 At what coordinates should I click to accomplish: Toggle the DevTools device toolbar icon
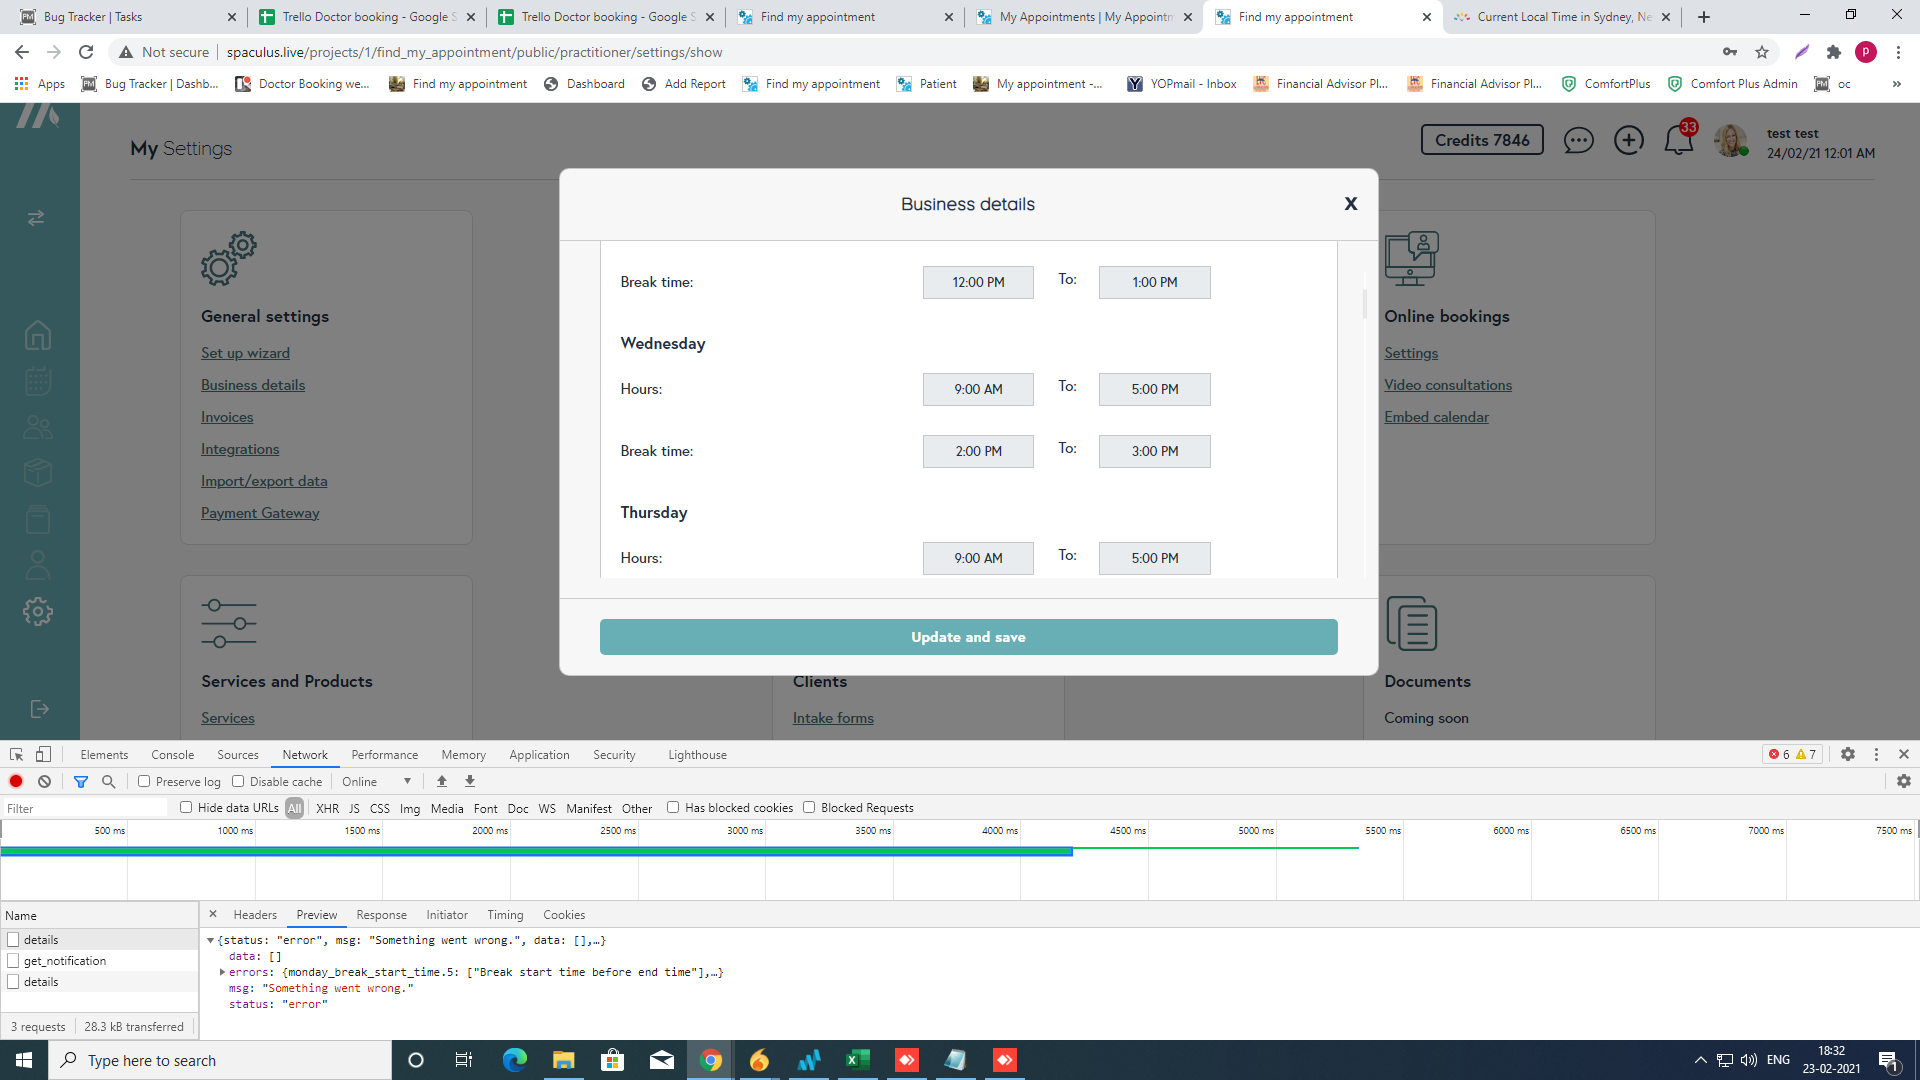click(43, 755)
